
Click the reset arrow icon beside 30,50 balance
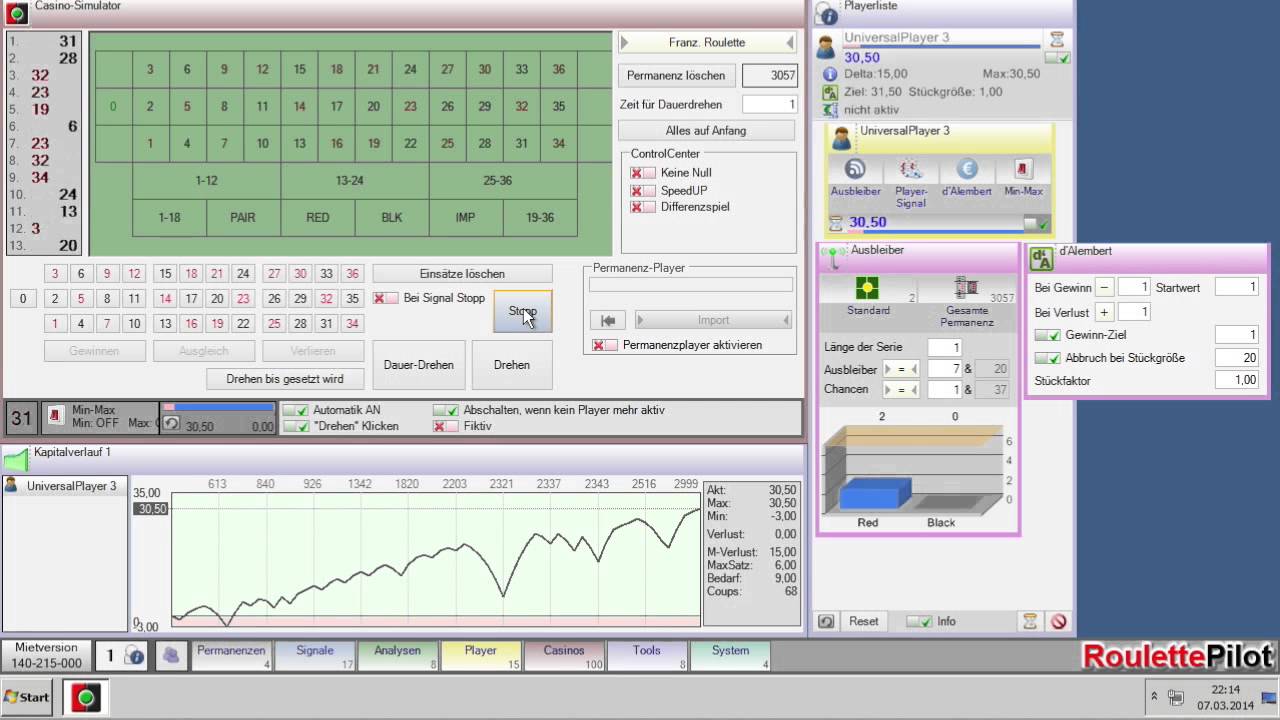172,424
